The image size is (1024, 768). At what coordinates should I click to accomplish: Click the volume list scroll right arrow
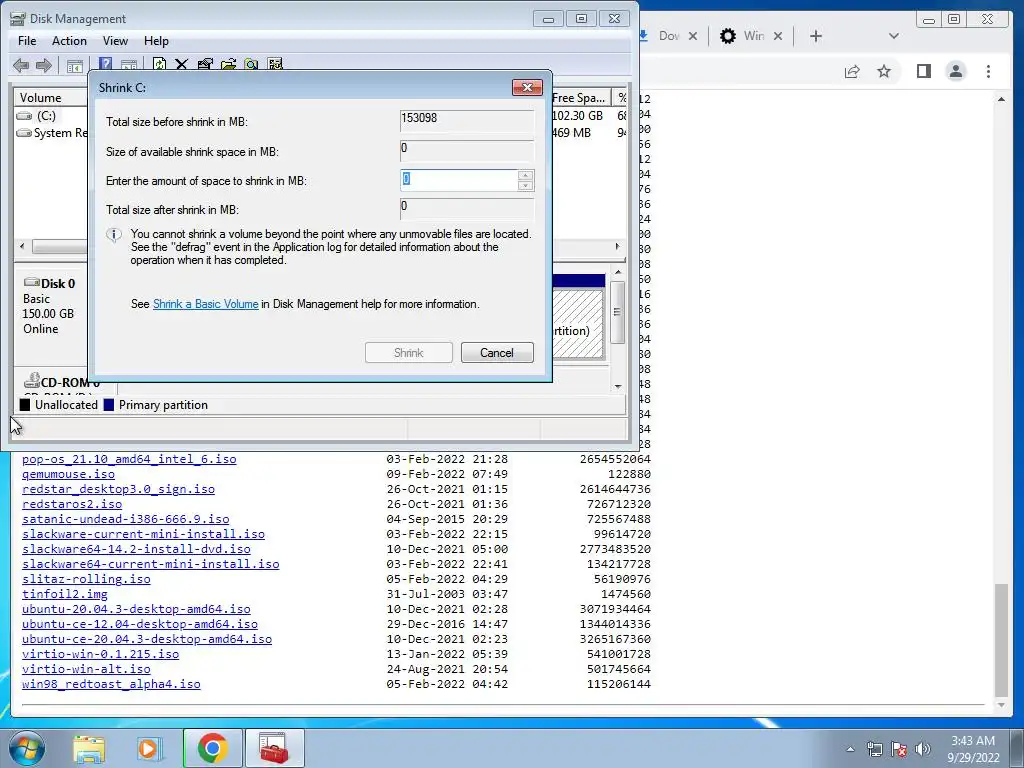click(x=617, y=246)
